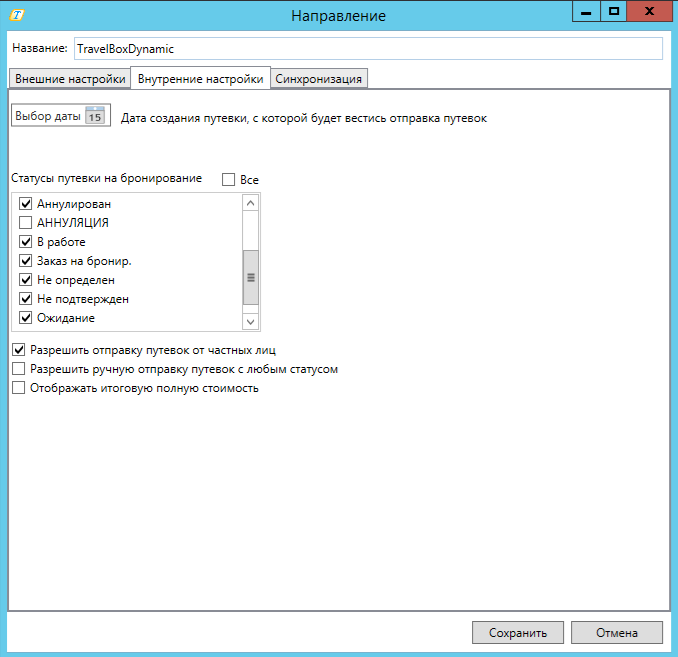Uncheck Заказ на бронир. status
Screen dimensions: 678x657
coord(26,261)
